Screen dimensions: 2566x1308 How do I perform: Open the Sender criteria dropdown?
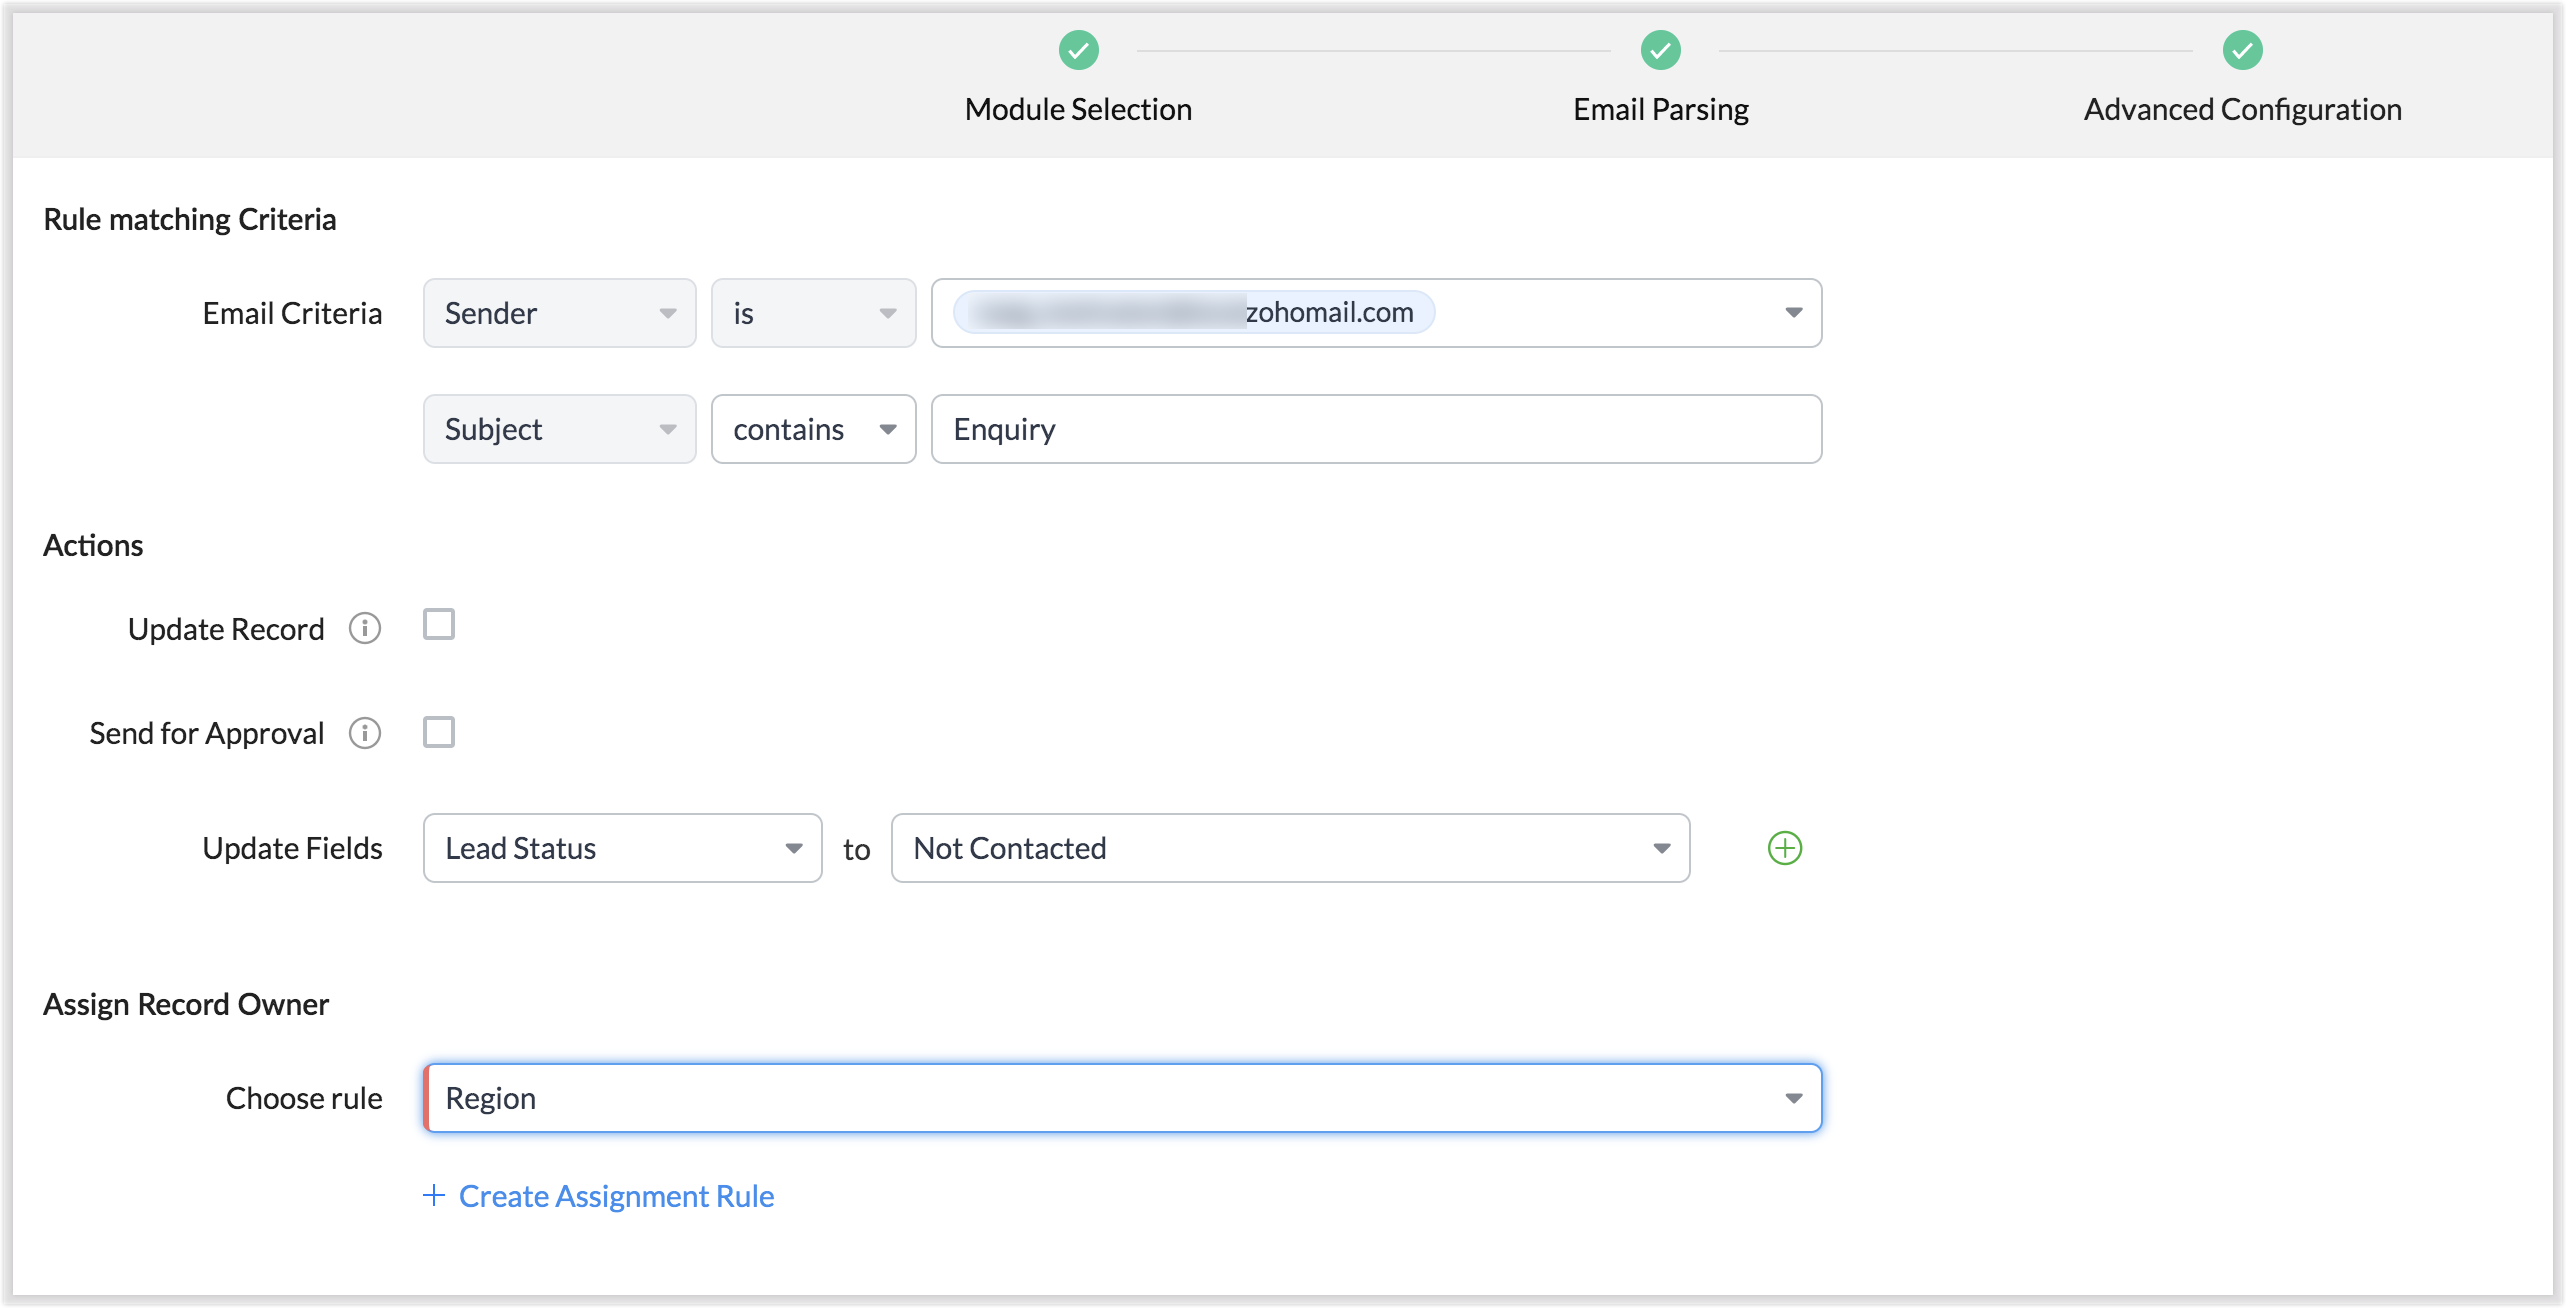tap(559, 313)
